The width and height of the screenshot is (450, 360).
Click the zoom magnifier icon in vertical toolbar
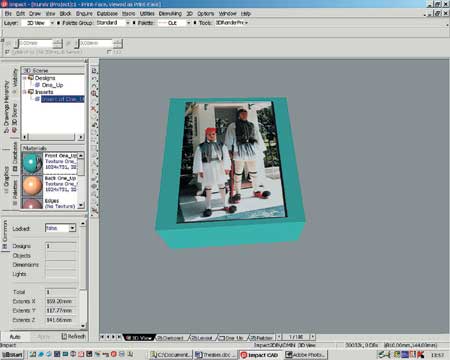tap(94, 94)
